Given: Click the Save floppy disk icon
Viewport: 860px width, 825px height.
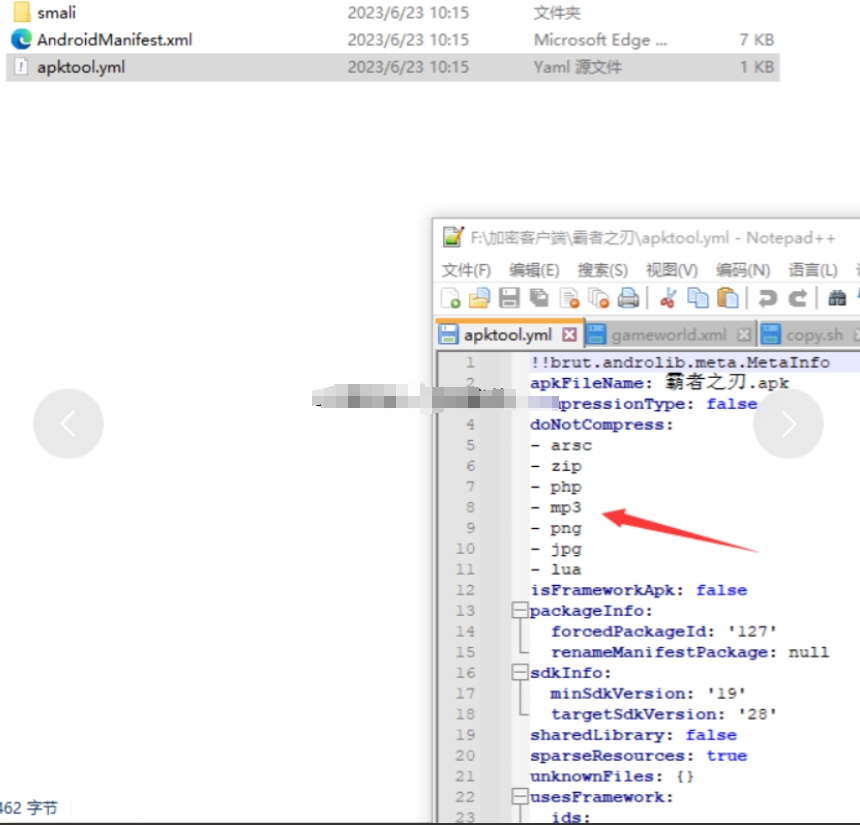Looking at the screenshot, I should tap(509, 298).
